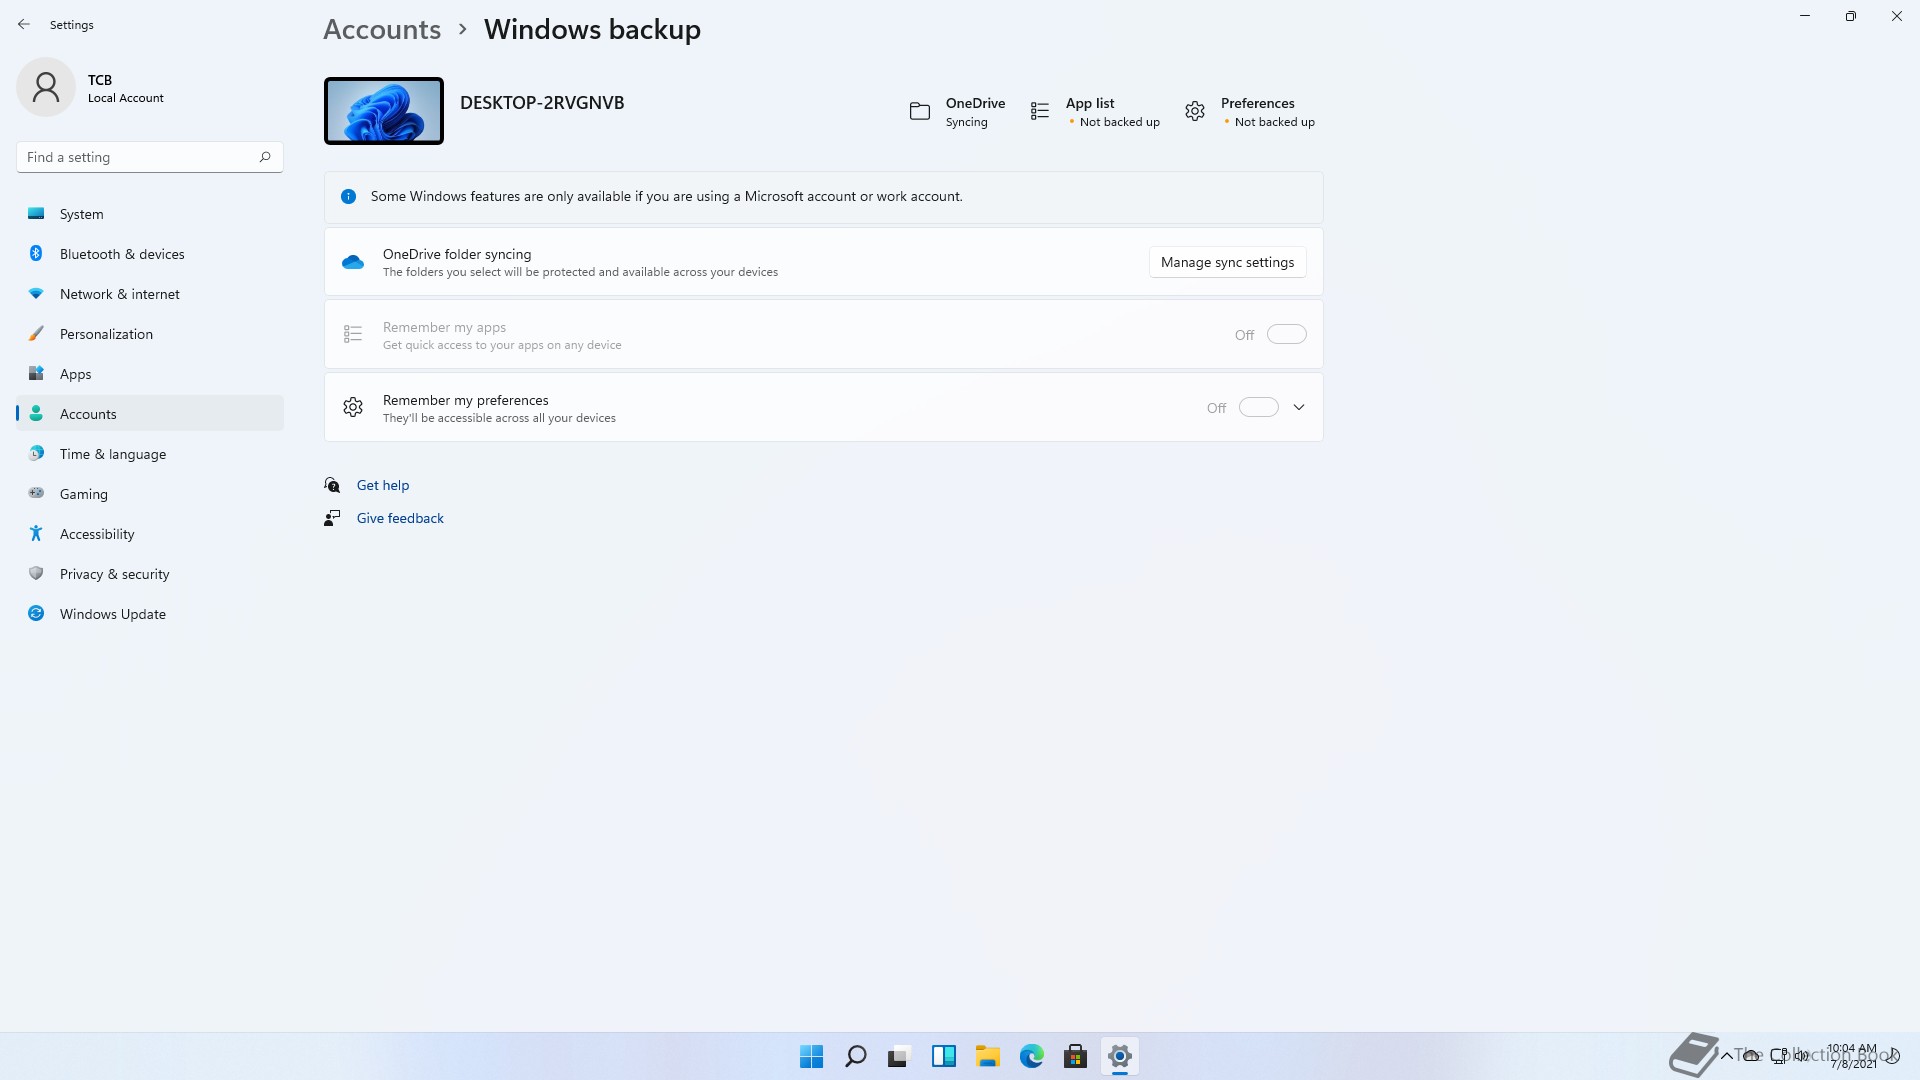Toggle Remember my preferences switch
The height and width of the screenshot is (1080, 1920).
(x=1259, y=408)
